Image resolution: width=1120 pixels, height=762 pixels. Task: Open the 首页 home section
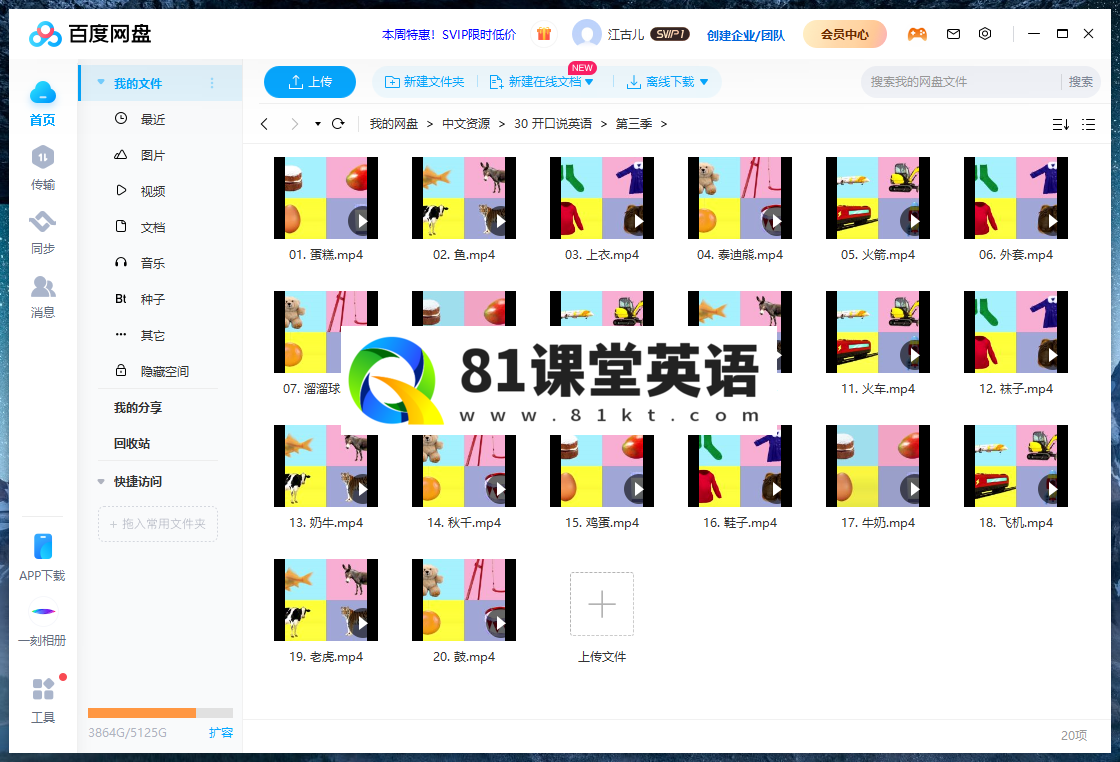[x=42, y=104]
